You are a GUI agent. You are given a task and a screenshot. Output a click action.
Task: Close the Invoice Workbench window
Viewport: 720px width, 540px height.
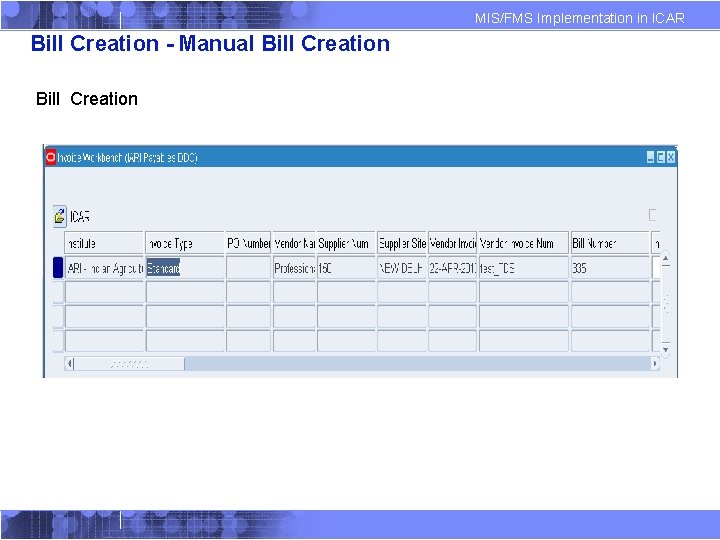tap(671, 157)
